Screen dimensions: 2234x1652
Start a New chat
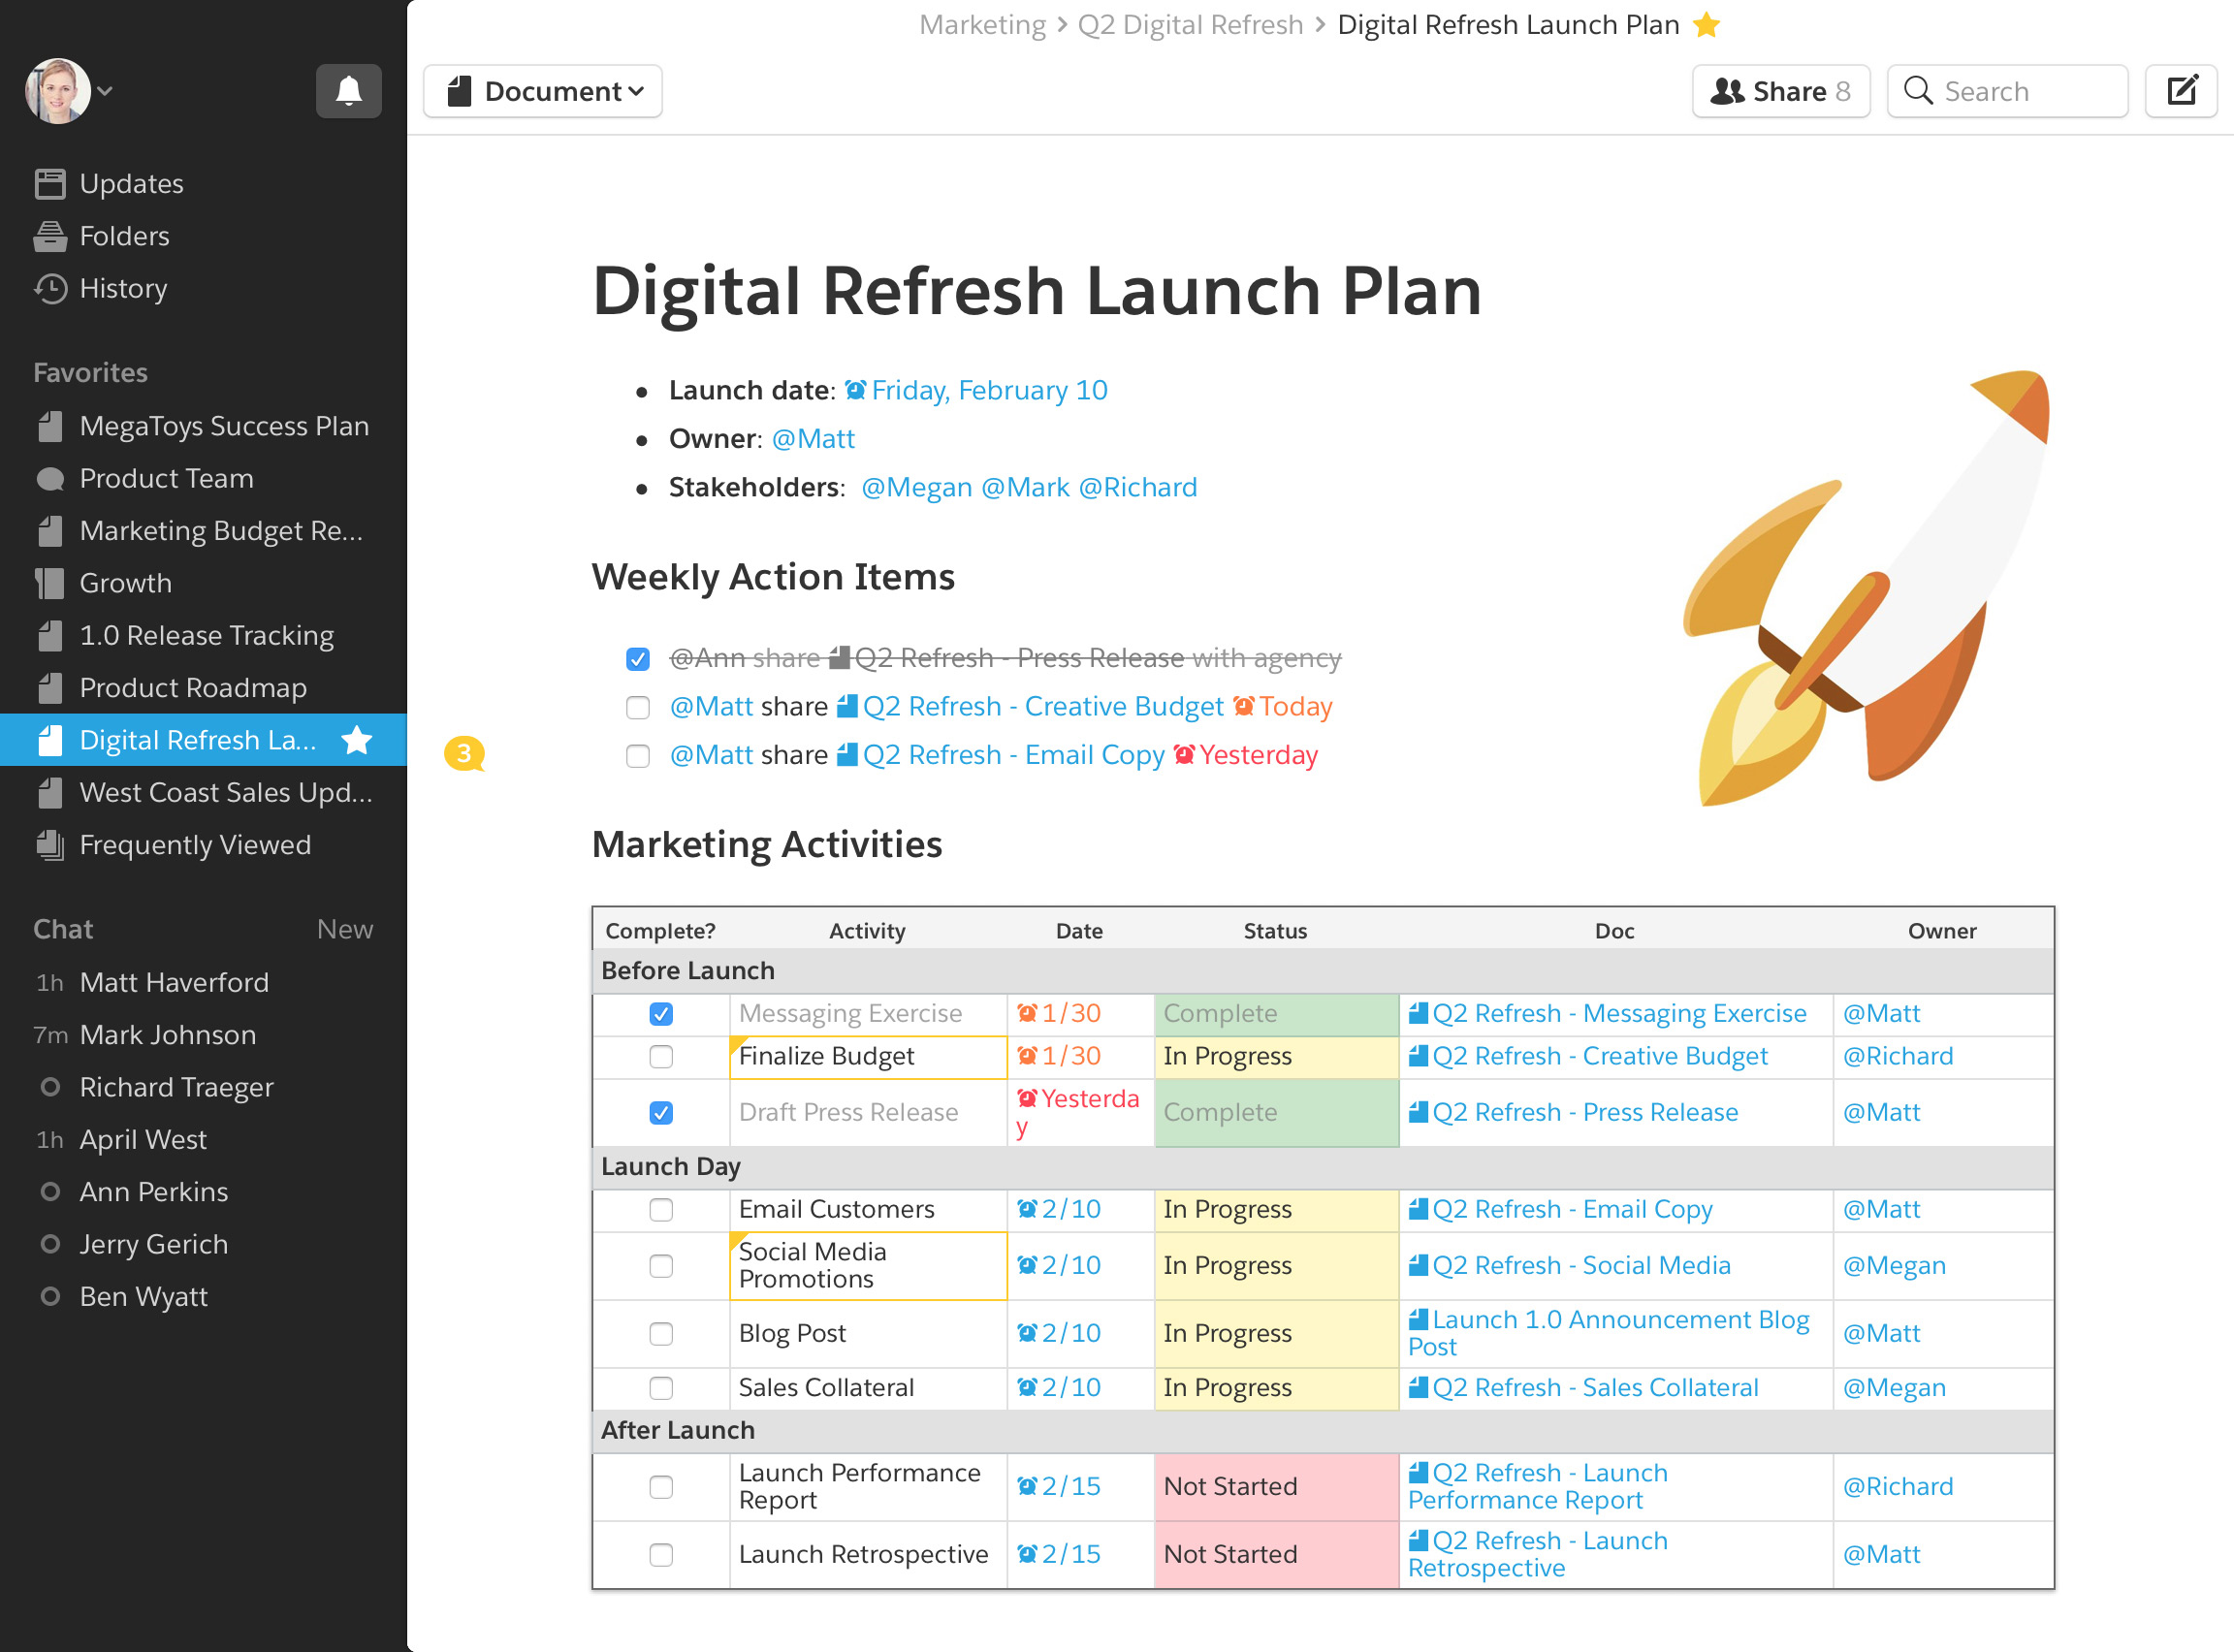[344, 929]
